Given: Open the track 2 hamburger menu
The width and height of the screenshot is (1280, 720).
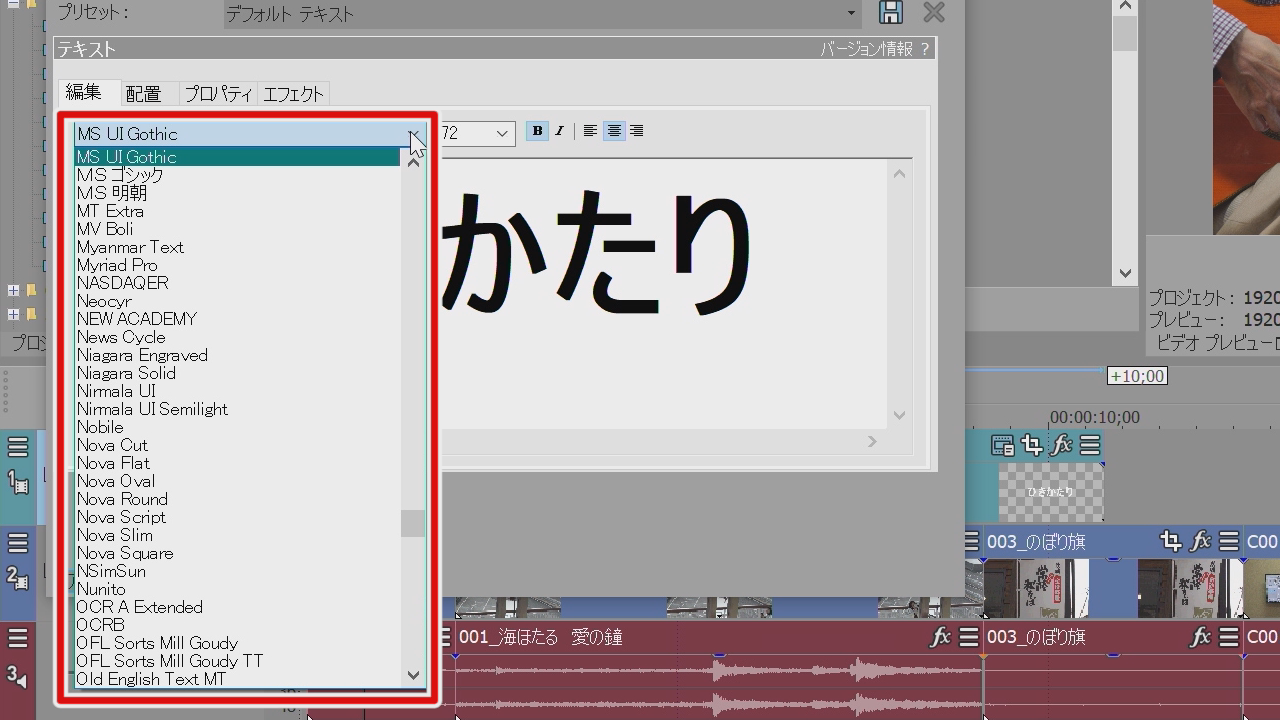Looking at the screenshot, I should pos(18,543).
